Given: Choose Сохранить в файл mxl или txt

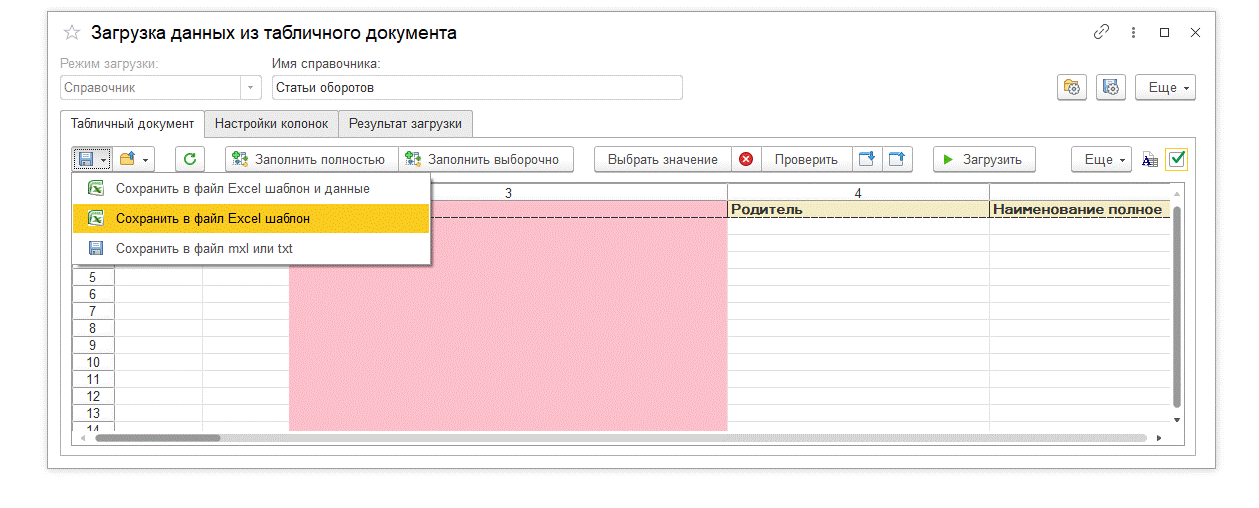Looking at the screenshot, I should [x=204, y=248].
